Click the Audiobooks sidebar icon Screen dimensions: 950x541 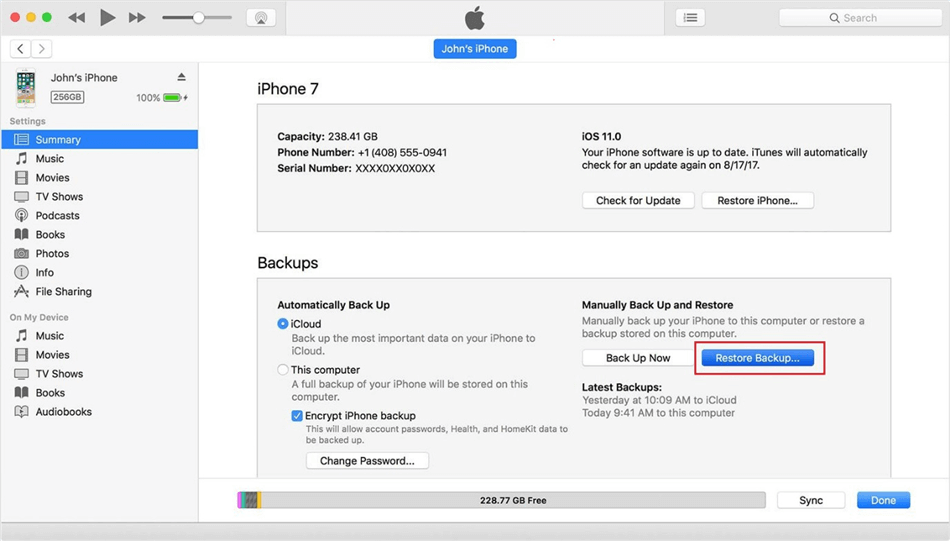21,411
